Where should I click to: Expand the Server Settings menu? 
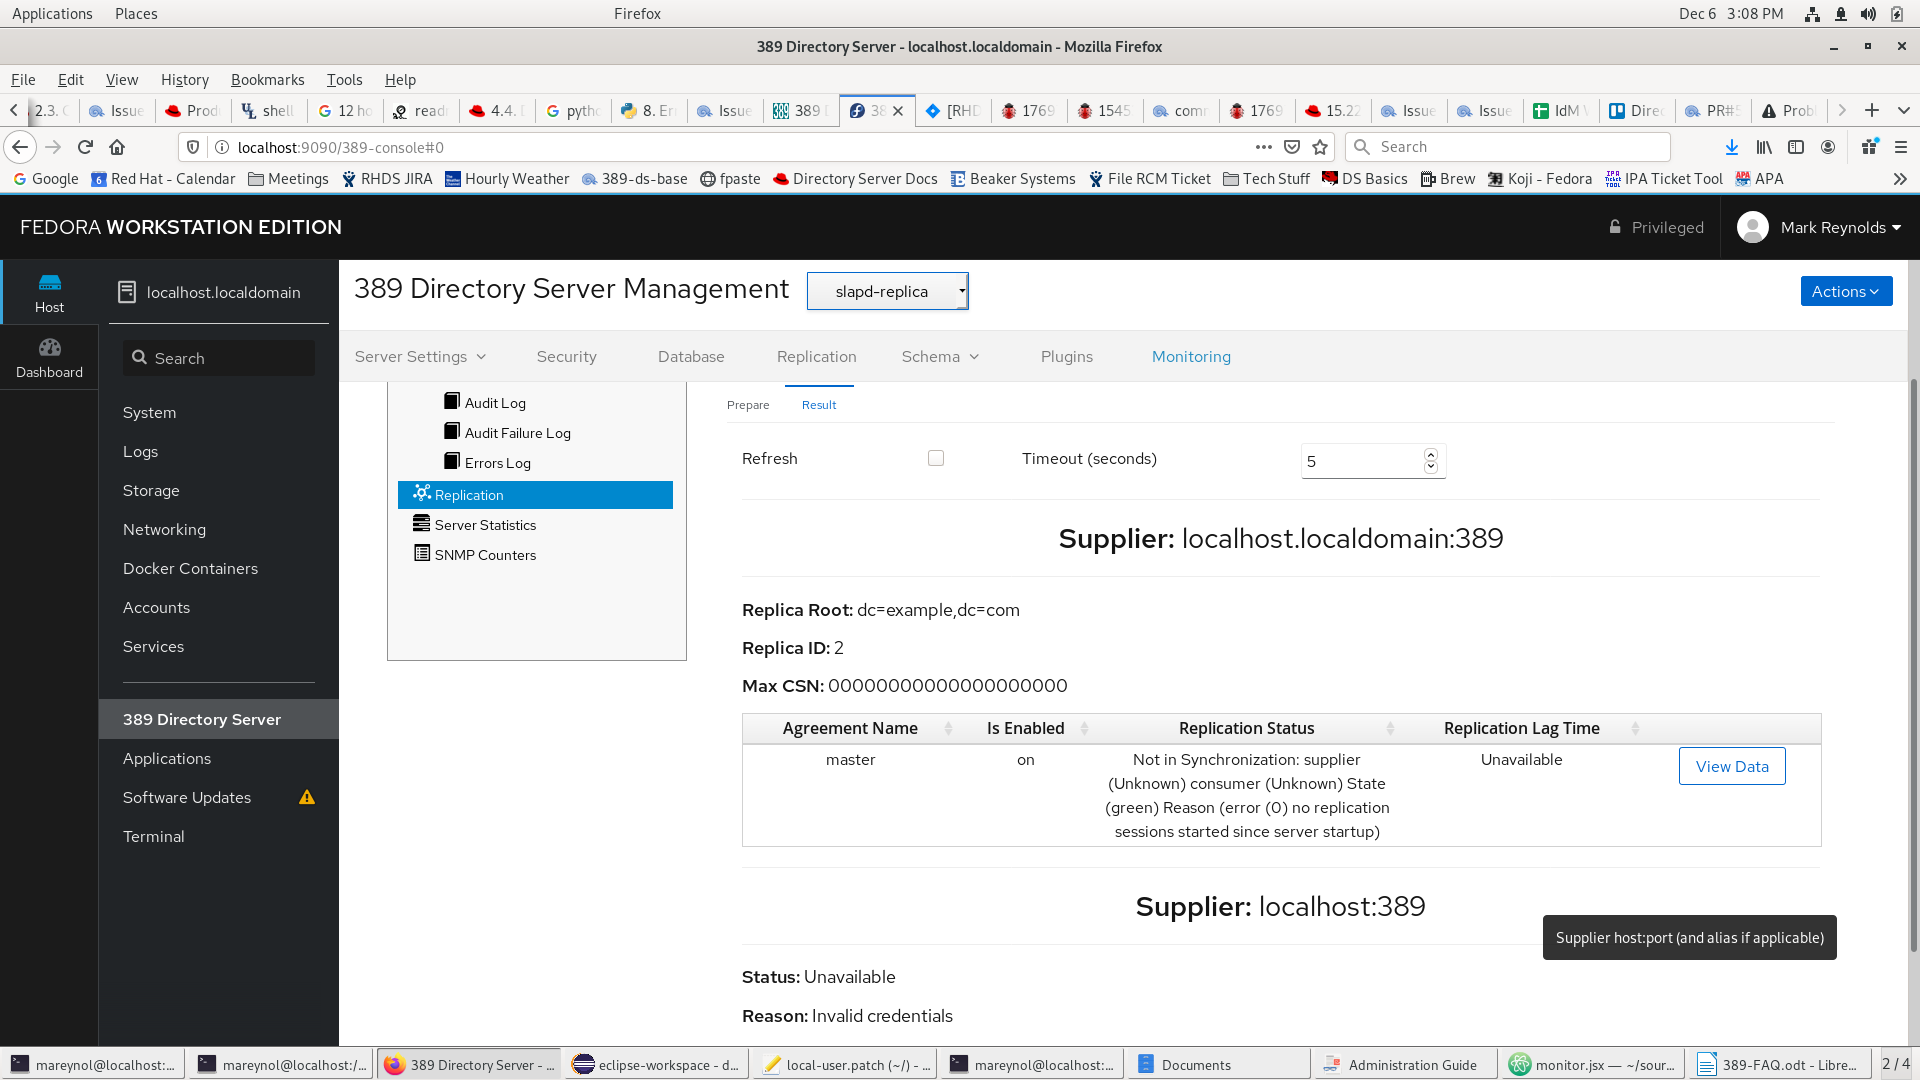[x=420, y=357]
